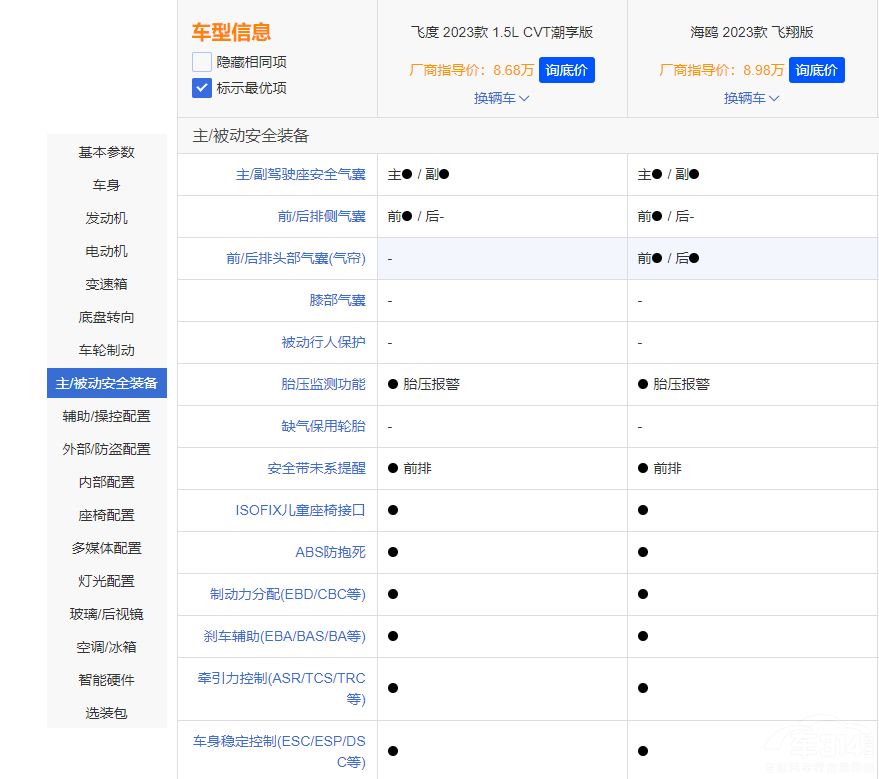Open 选装包 in sidebar navigation
The height and width of the screenshot is (779, 879).
click(x=107, y=713)
